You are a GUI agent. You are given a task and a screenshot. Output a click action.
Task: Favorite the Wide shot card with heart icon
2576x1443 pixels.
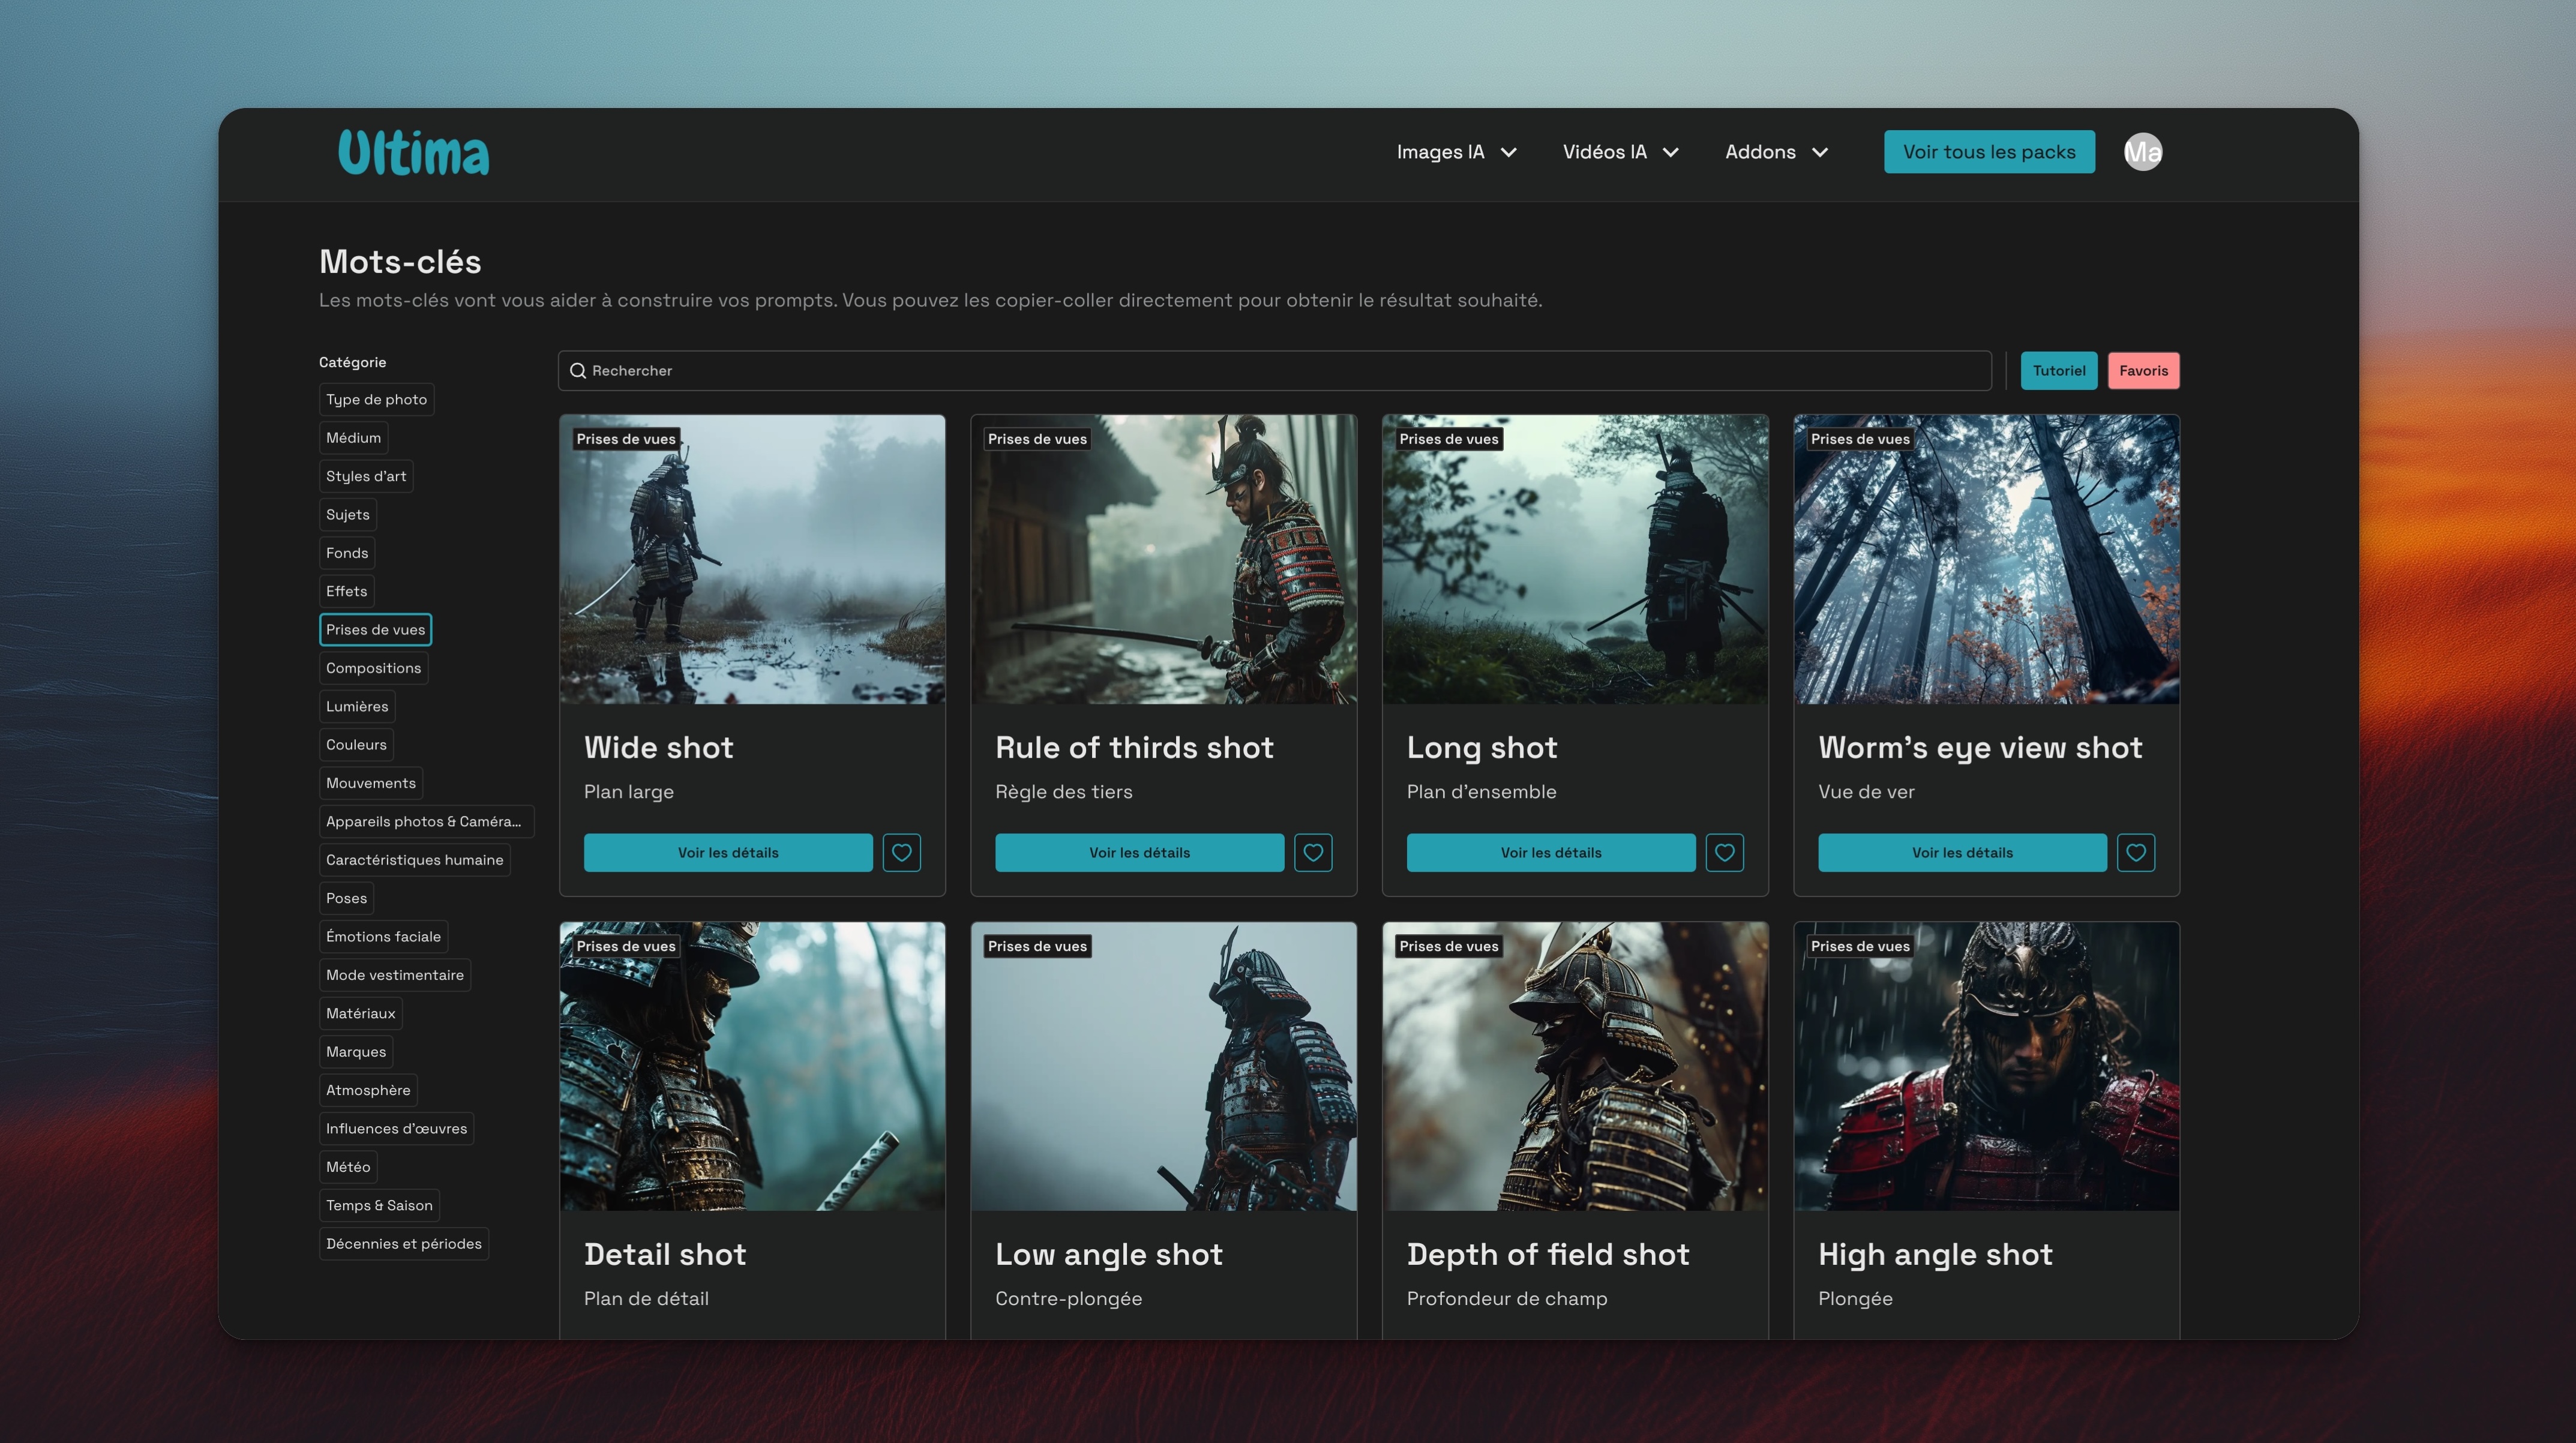click(x=901, y=852)
